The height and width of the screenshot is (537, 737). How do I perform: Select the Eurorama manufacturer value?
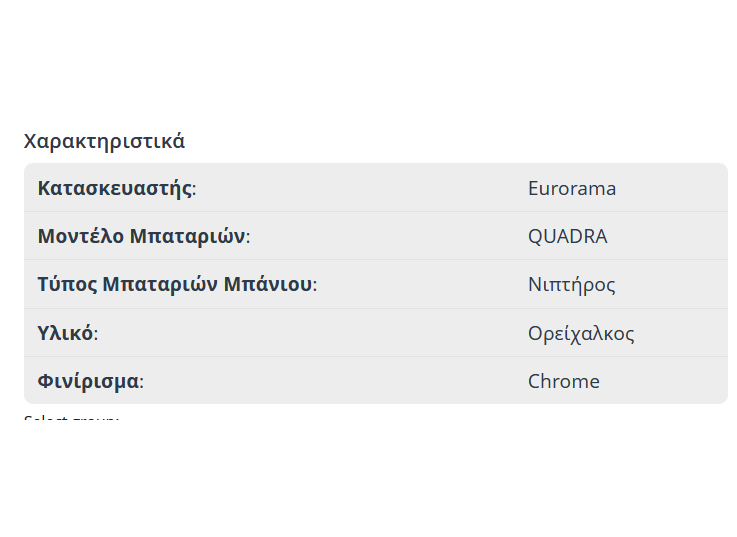tap(571, 188)
